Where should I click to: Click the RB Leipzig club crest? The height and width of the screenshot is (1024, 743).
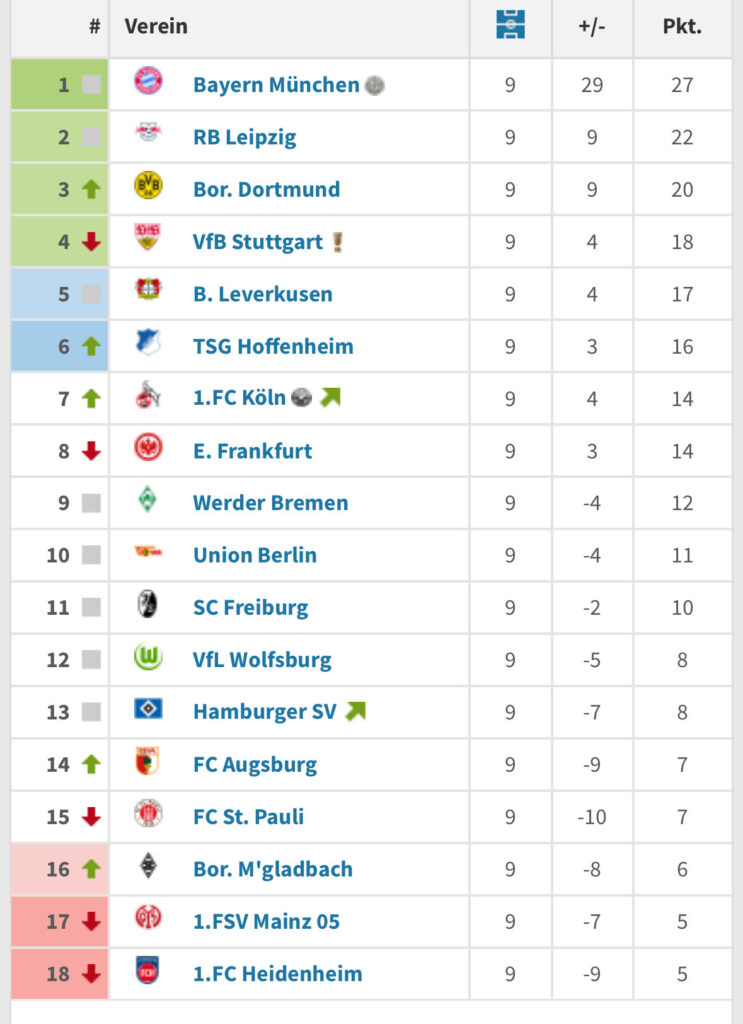point(150,134)
